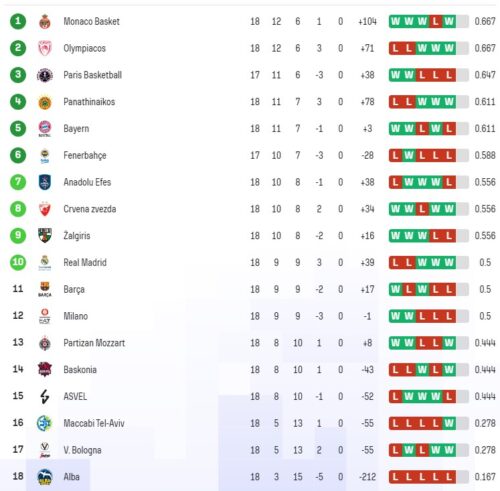Image resolution: width=500 pixels, height=491 pixels.
Task: Click the ASVEL lightning bolt logo
Action: pyautogui.click(x=45, y=396)
